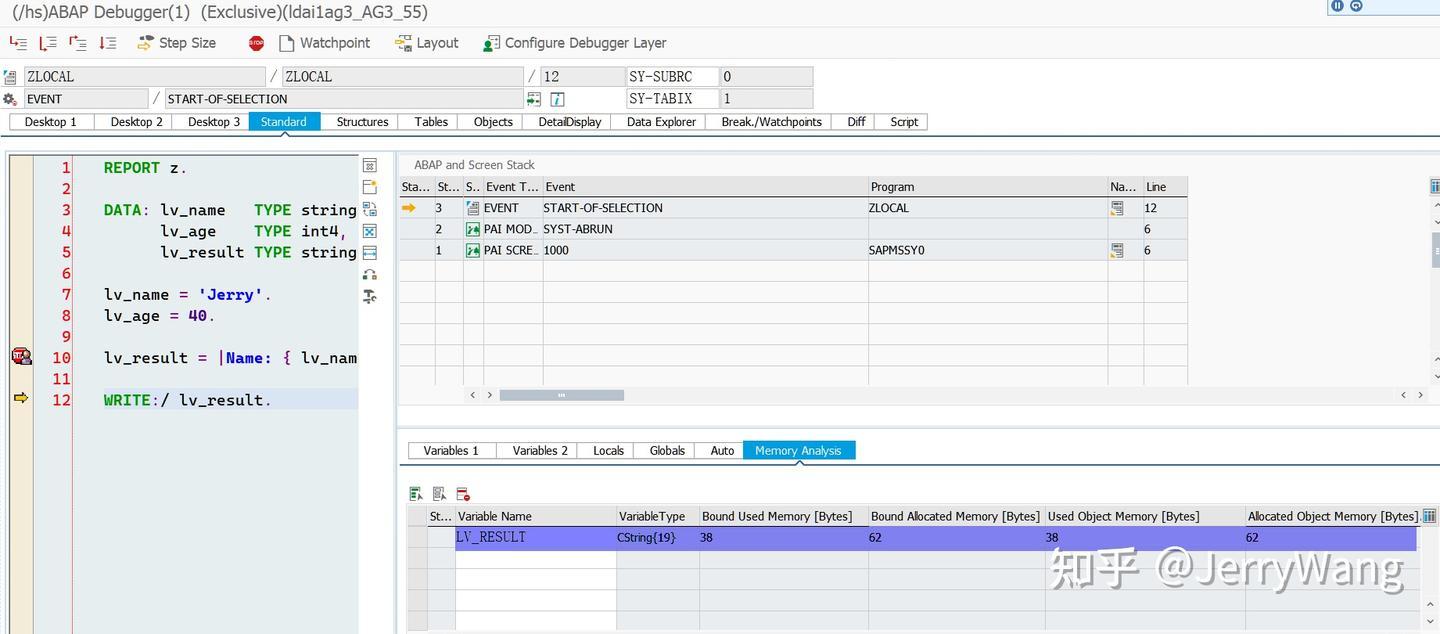The height and width of the screenshot is (634, 1440).
Task: Toggle the breakpoint marker on line 10
Action: tap(21, 357)
